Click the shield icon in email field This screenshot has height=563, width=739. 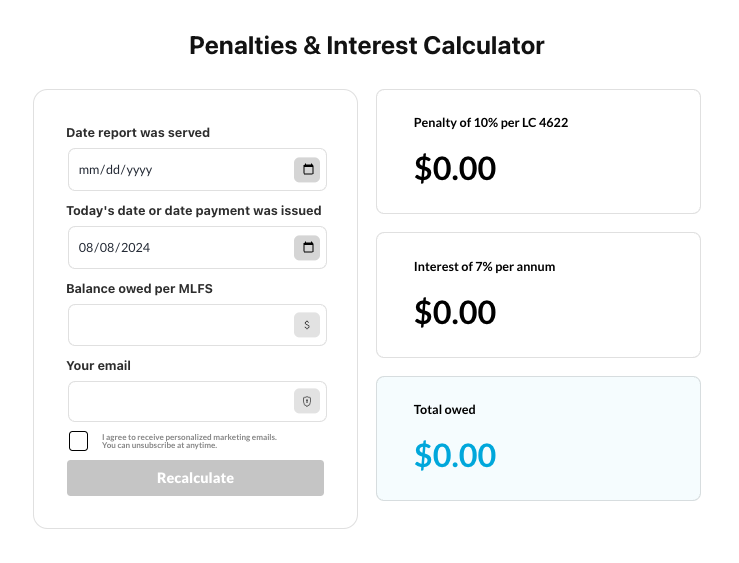(307, 402)
